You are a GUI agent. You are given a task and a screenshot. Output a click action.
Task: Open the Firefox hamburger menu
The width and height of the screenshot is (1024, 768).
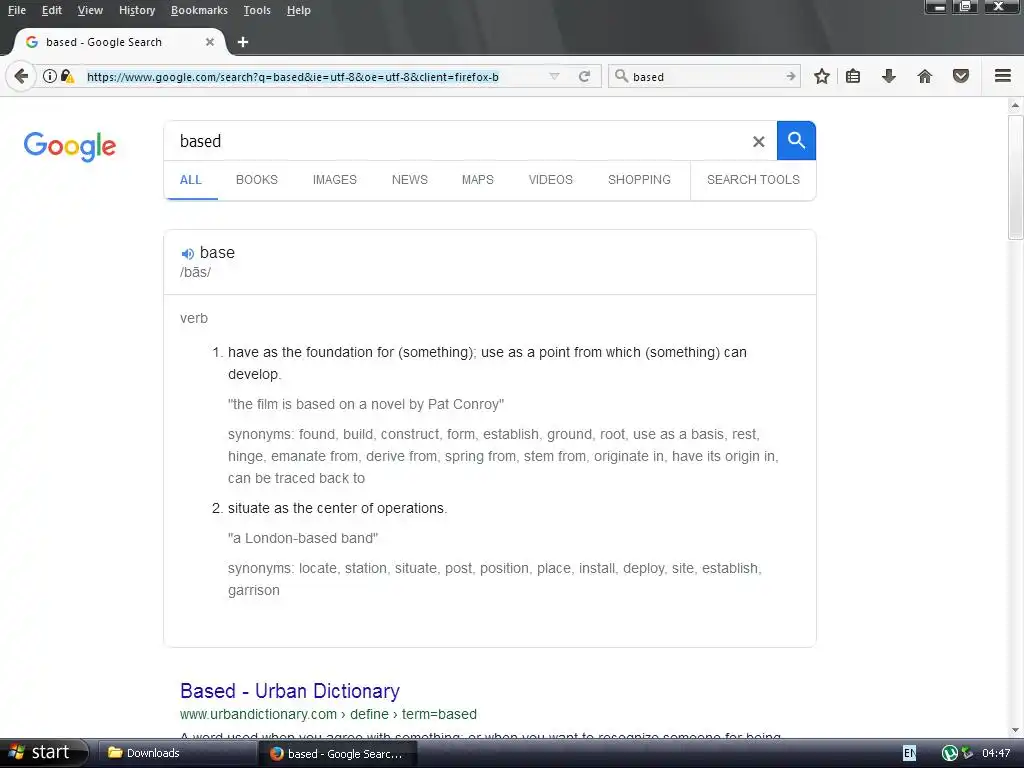pyautogui.click(x=1002, y=76)
